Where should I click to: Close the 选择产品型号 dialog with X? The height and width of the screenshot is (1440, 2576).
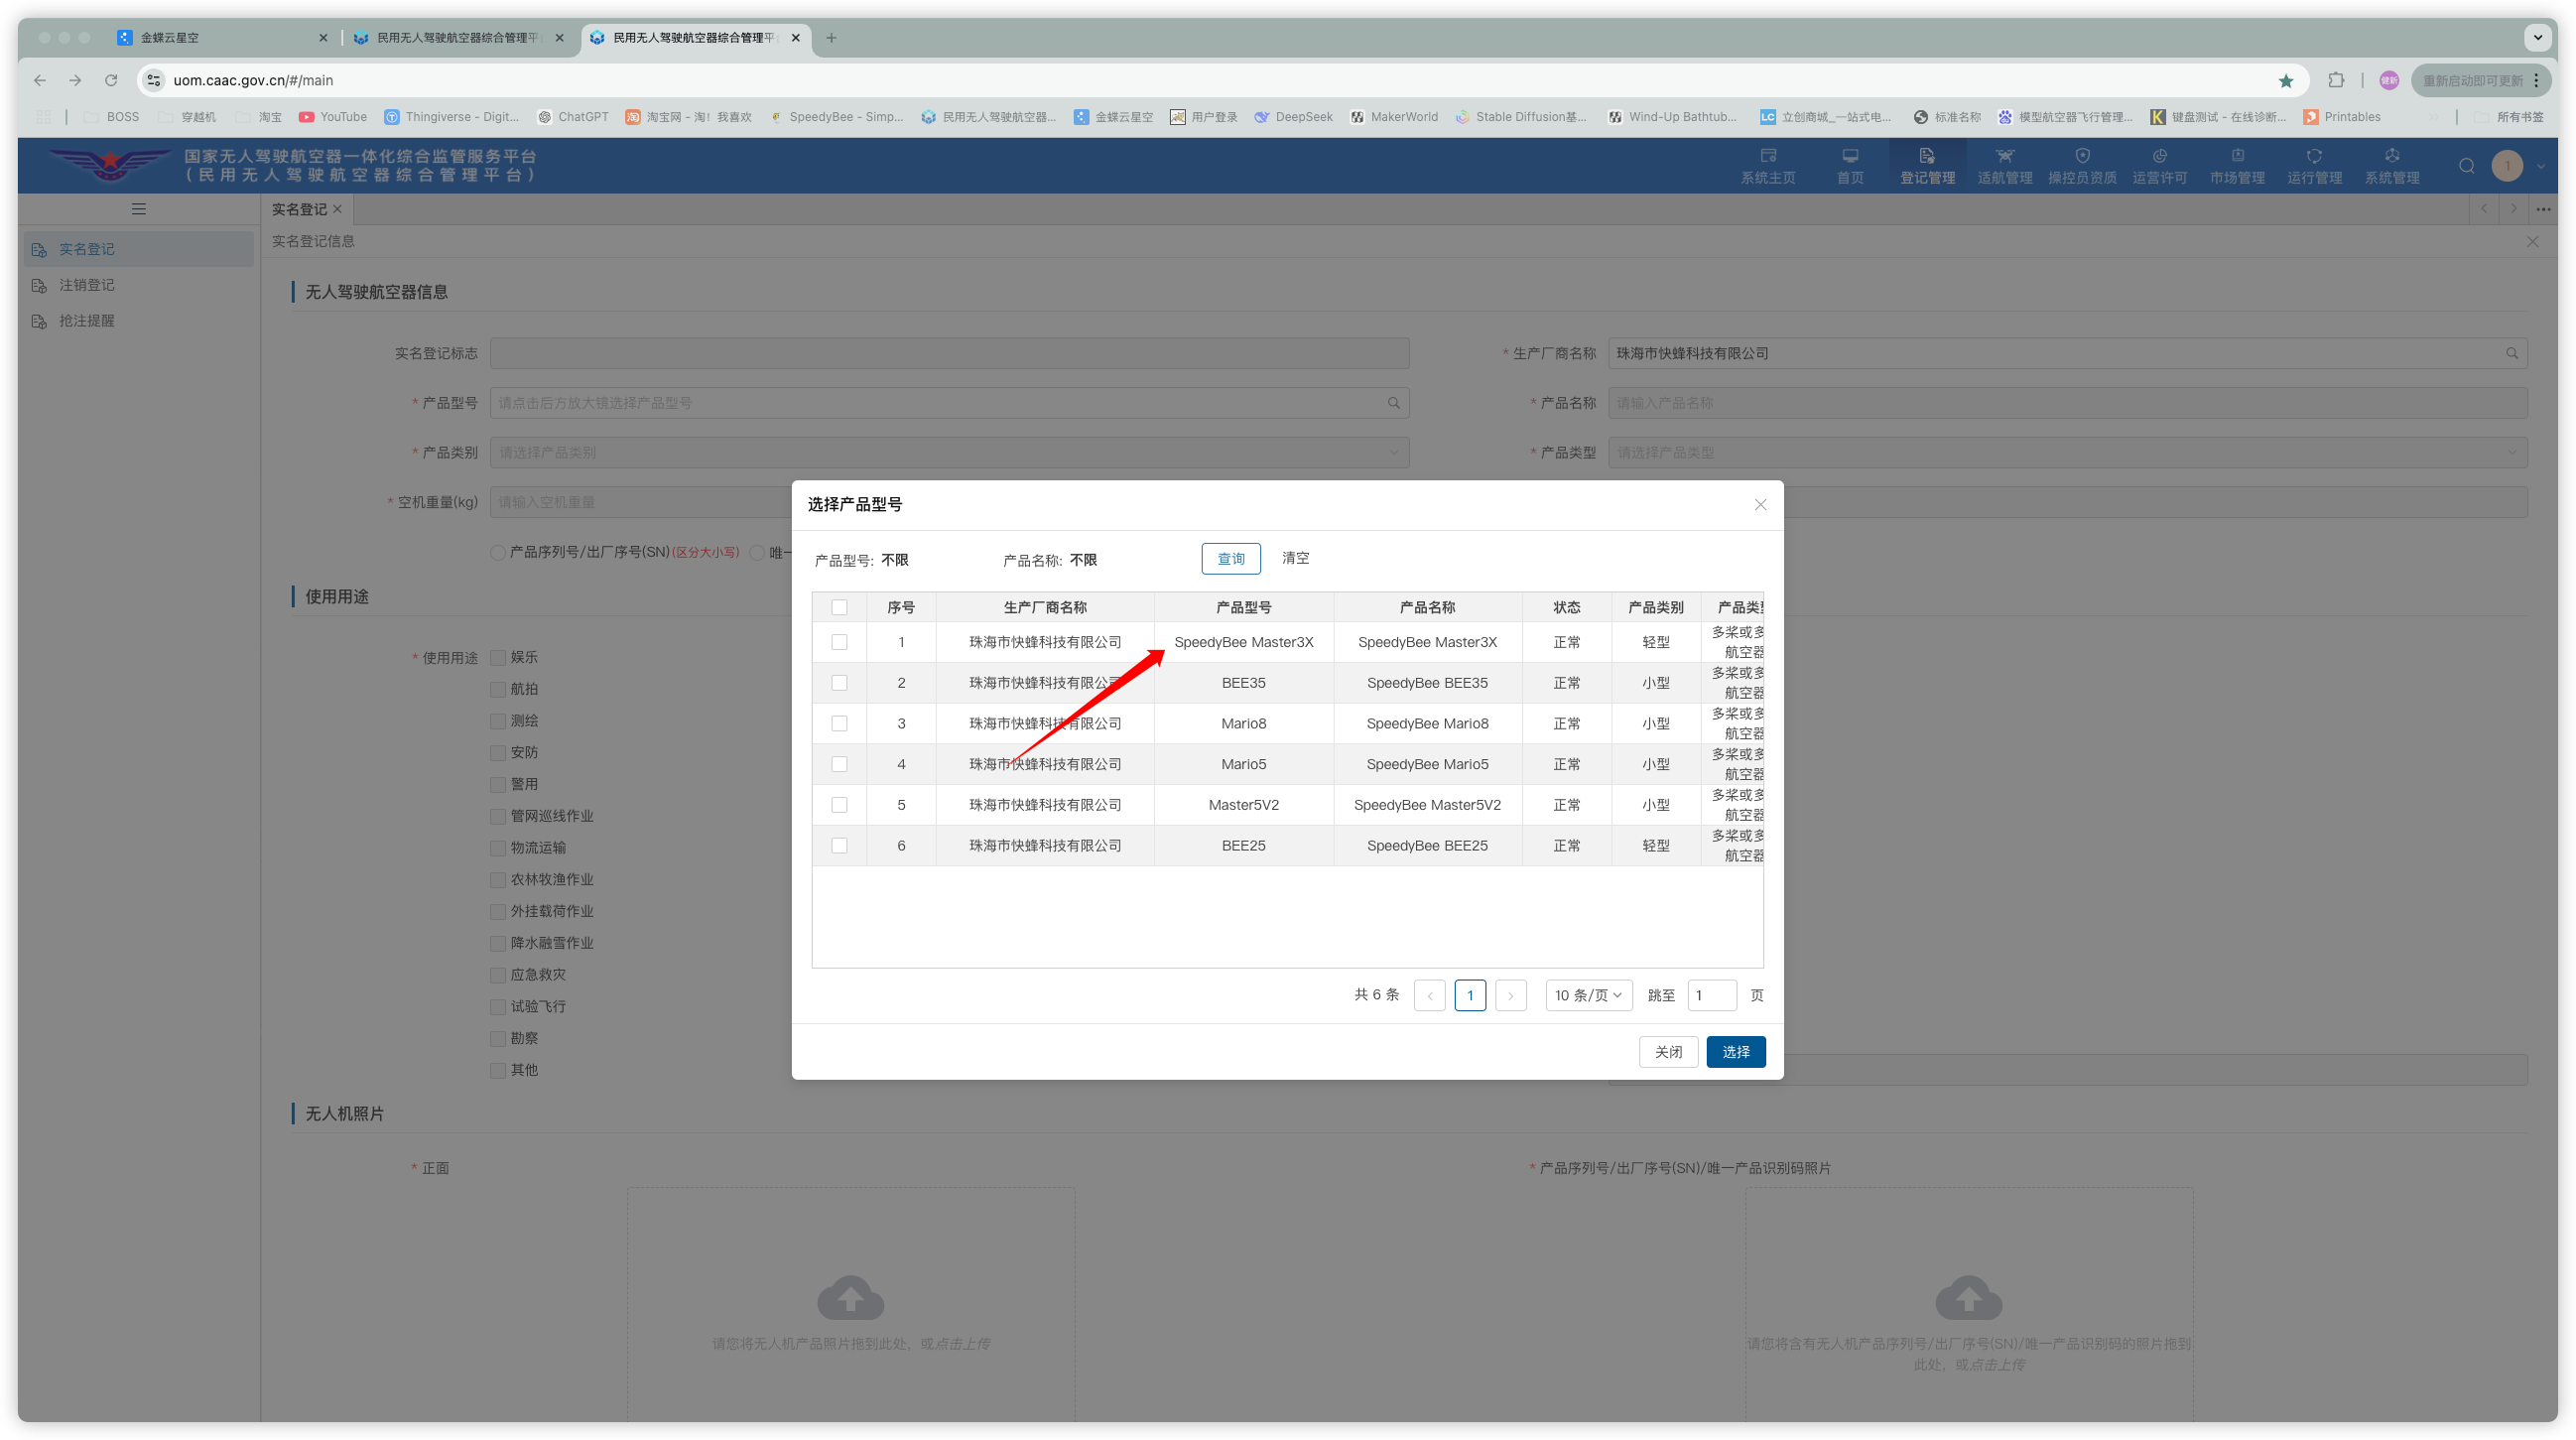1761,505
